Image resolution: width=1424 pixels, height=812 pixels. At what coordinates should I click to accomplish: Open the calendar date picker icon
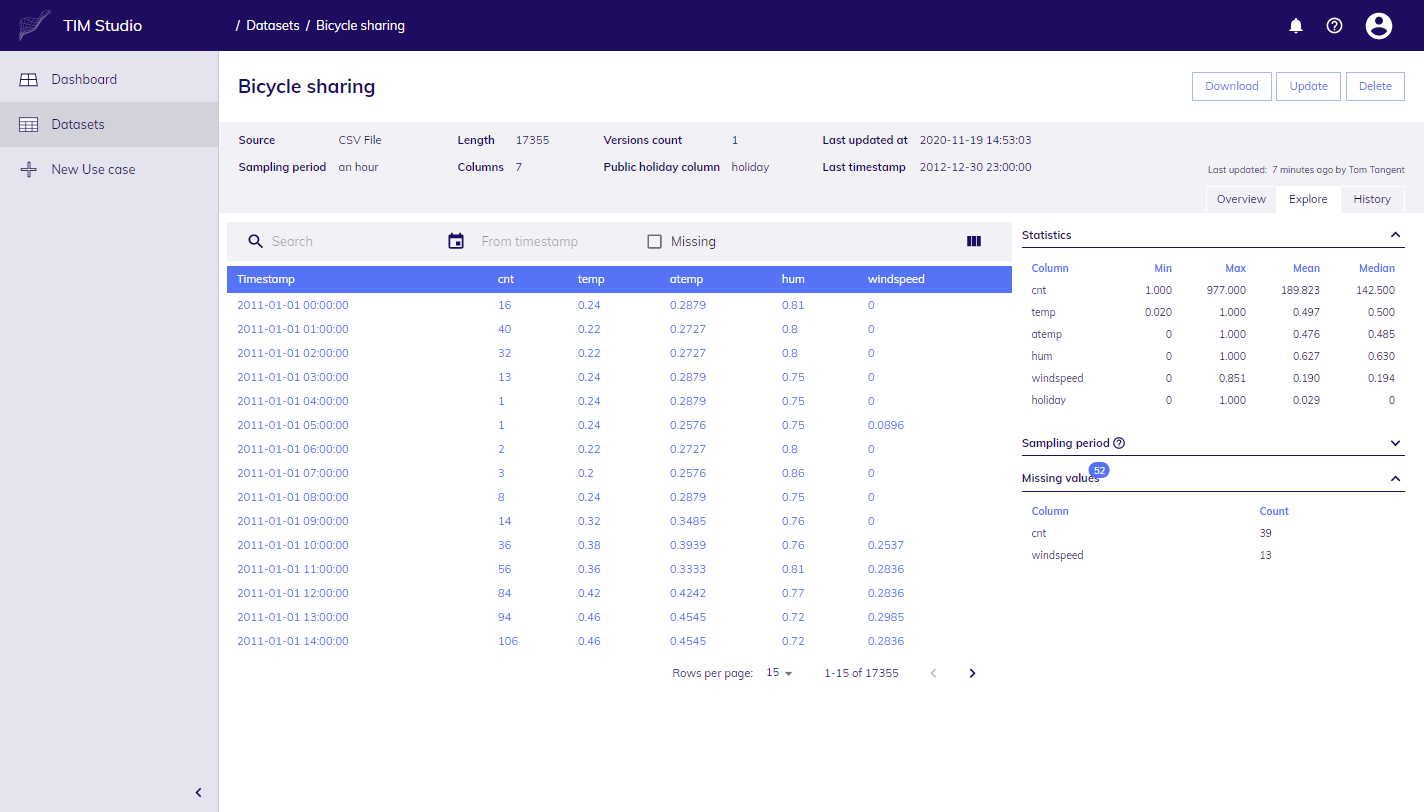pyautogui.click(x=456, y=241)
